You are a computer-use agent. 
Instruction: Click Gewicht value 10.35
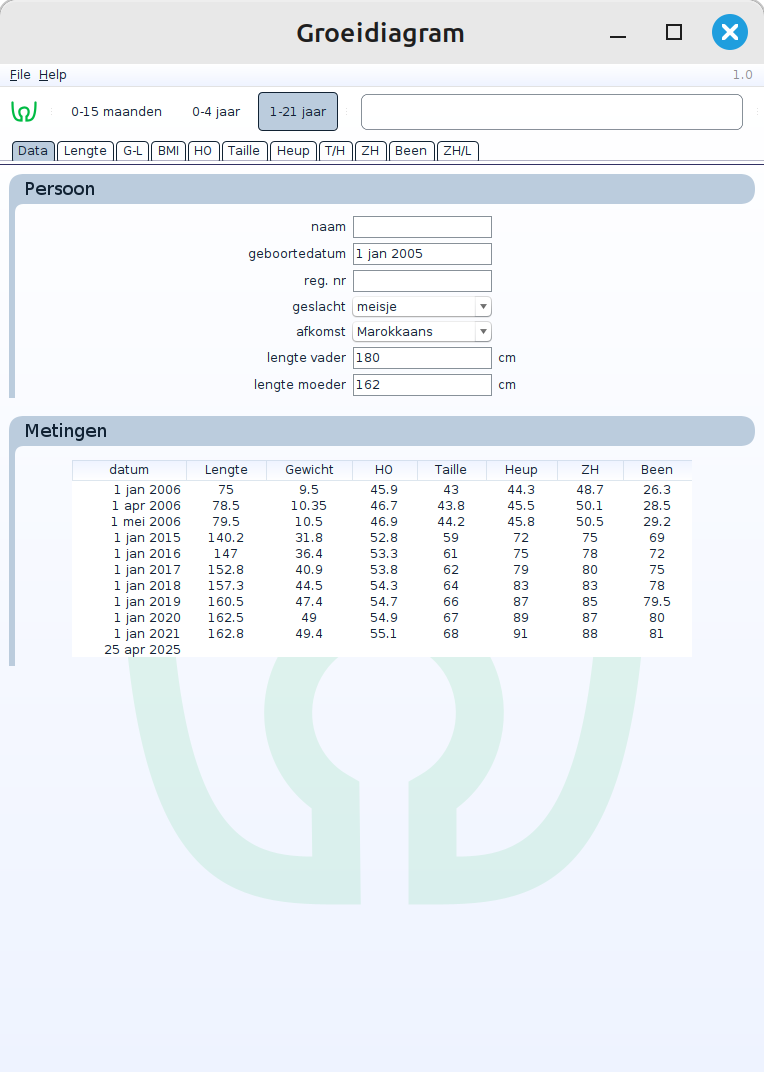309,506
